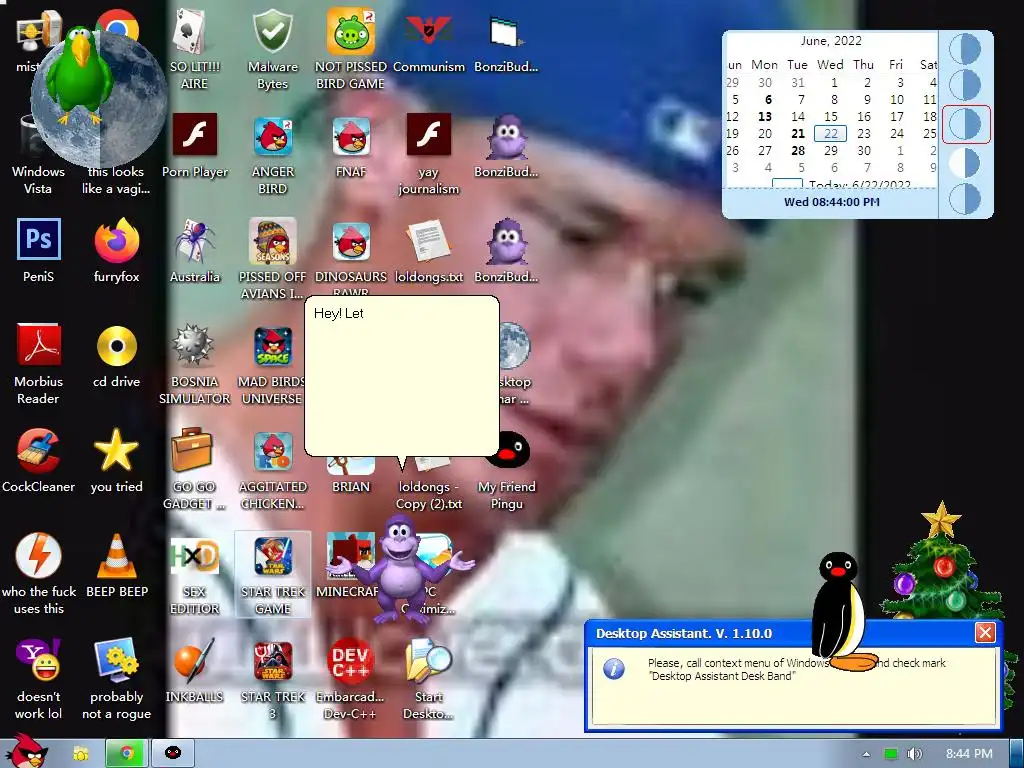Select June 22 in the calendar
1024x768 pixels.
point(830,134)
